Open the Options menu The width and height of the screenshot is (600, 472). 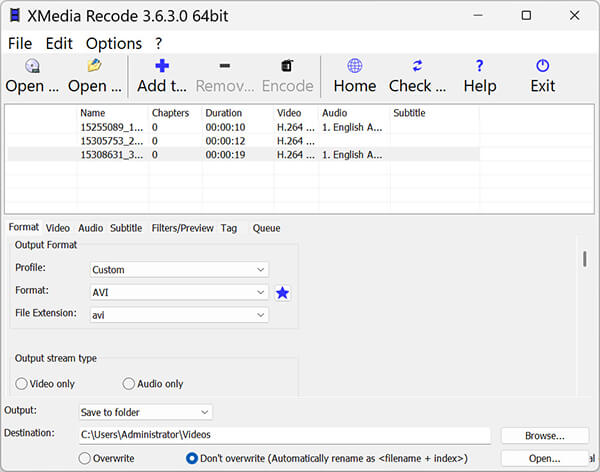(114, 43)
